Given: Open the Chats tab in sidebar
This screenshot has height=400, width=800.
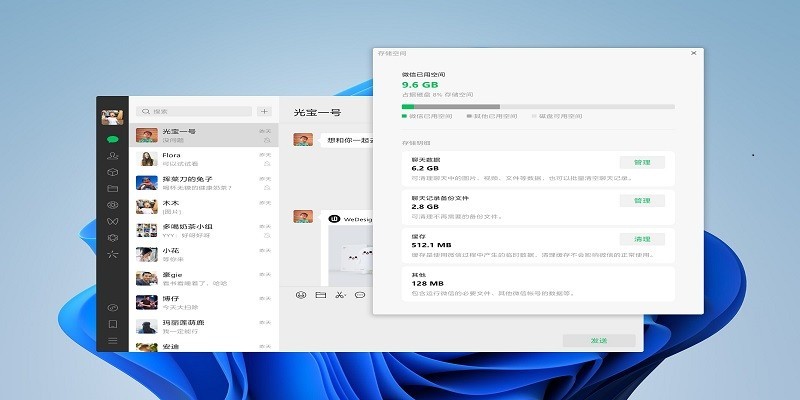Looking at the screenshot, I should pyautogui.click(x=113, y=139).
